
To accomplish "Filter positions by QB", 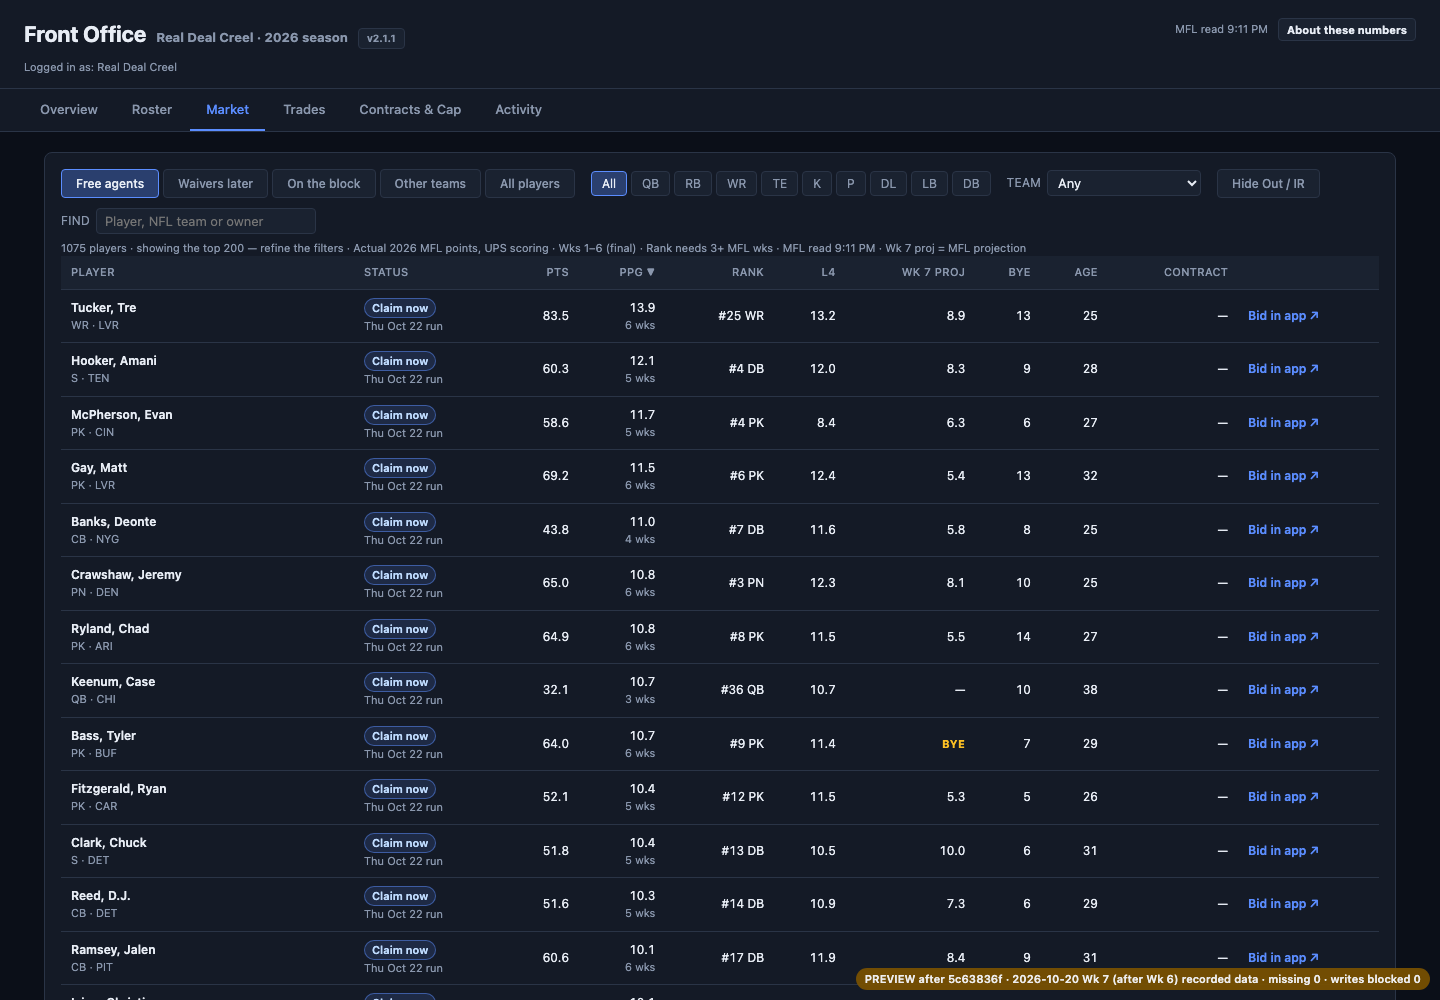I will click(x=650, y=184).
